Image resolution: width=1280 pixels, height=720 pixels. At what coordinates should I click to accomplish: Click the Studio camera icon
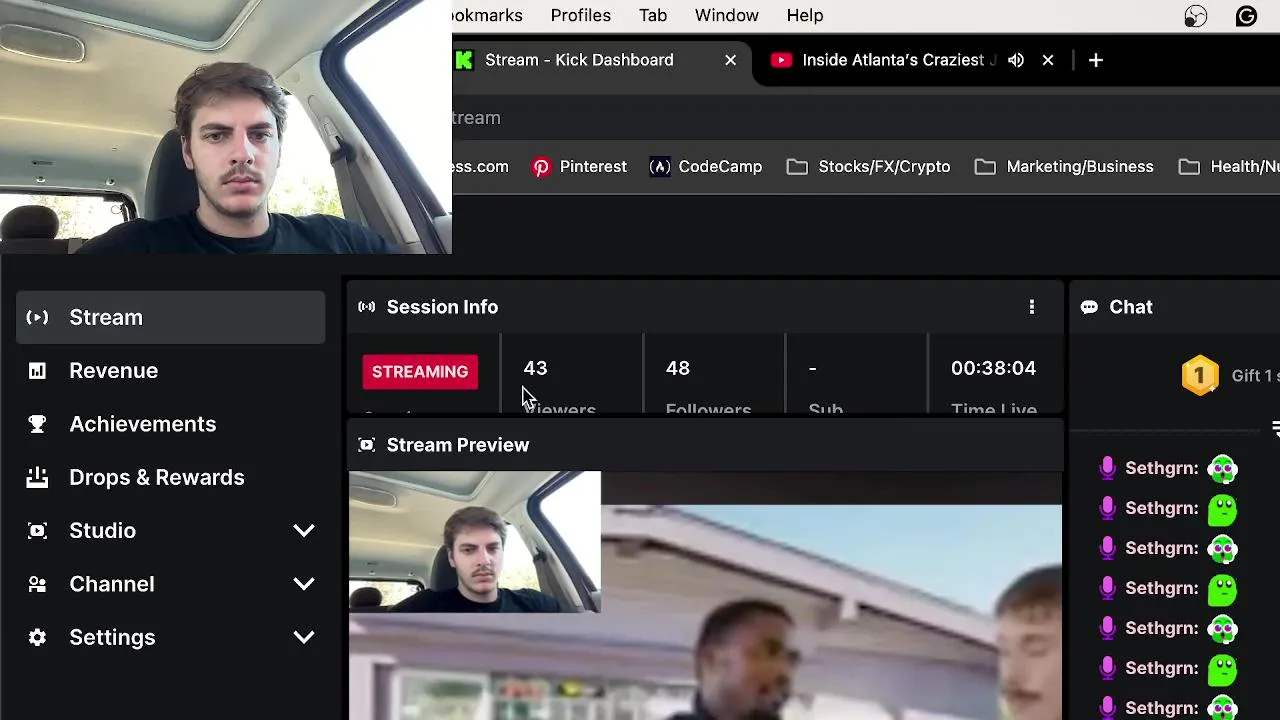(37, 531)
